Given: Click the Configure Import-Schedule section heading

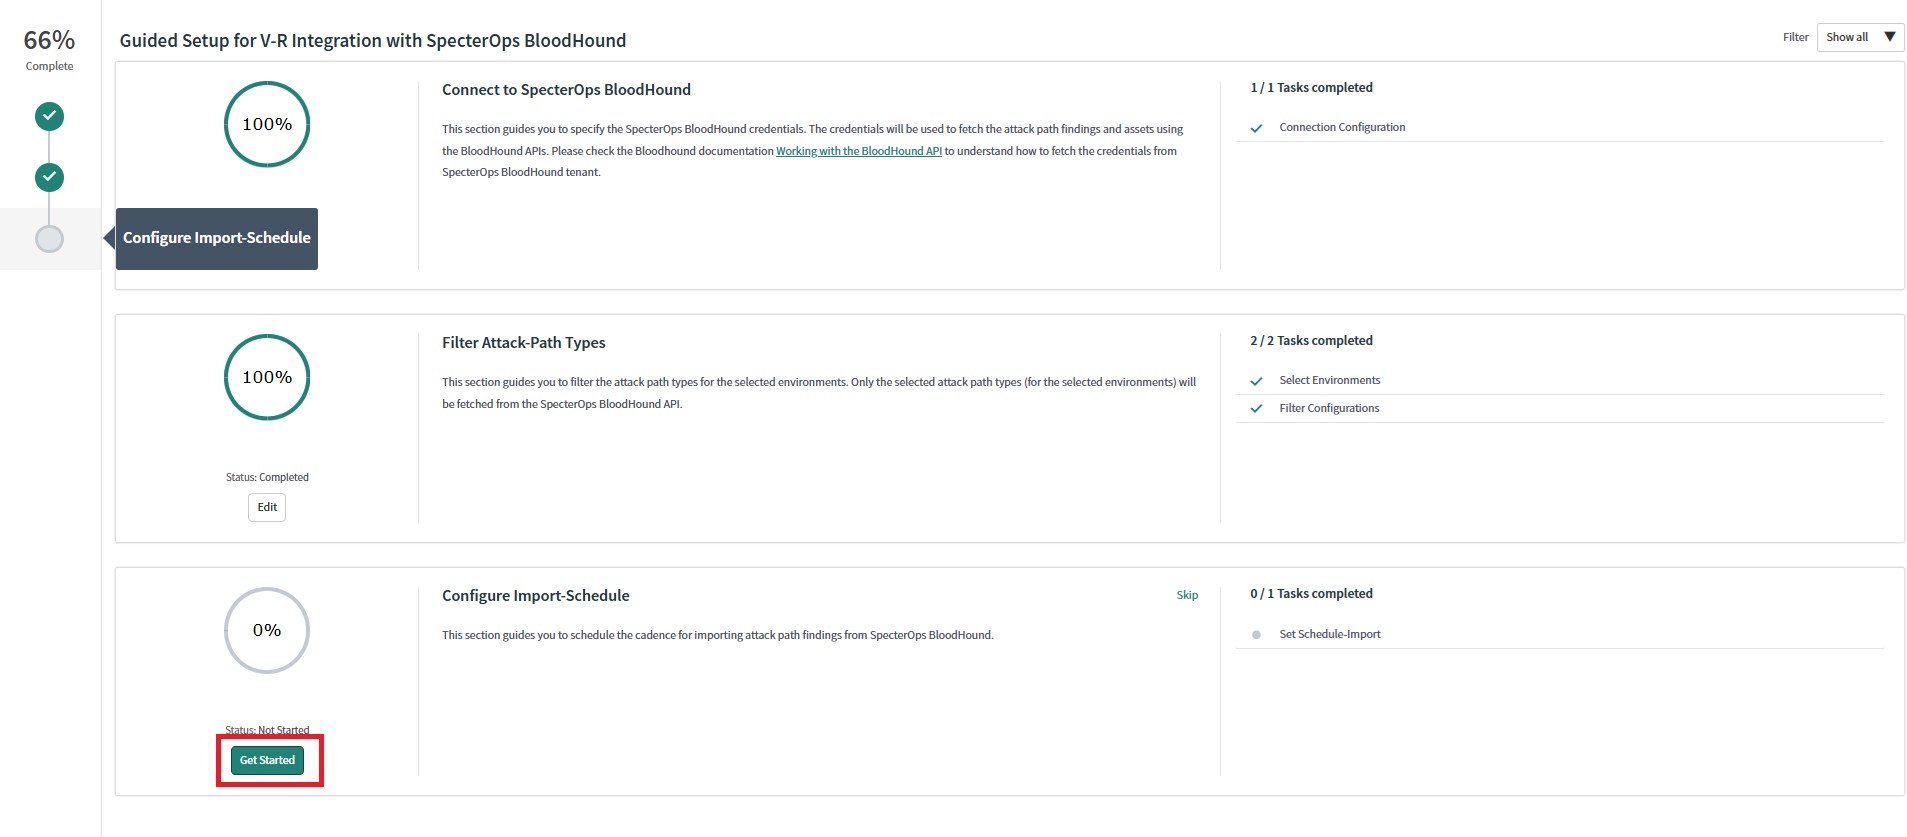Looking at the screenshot, I should click(536, 596).
